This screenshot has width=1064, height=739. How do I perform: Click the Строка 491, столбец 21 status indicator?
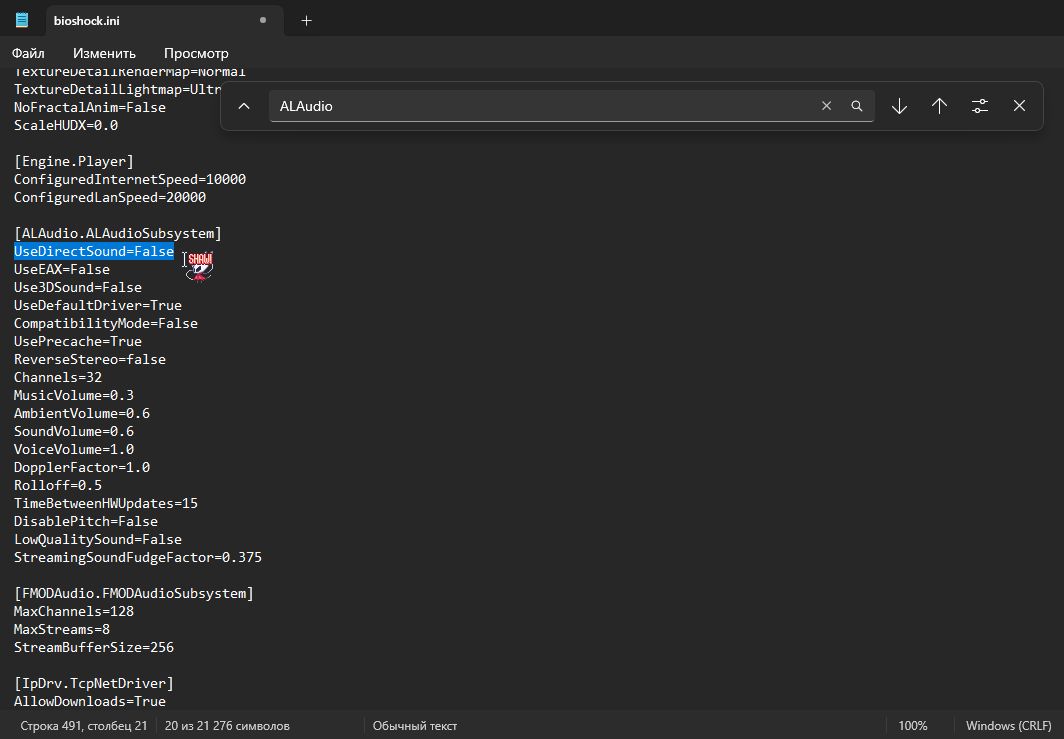[x=83, y=725]
